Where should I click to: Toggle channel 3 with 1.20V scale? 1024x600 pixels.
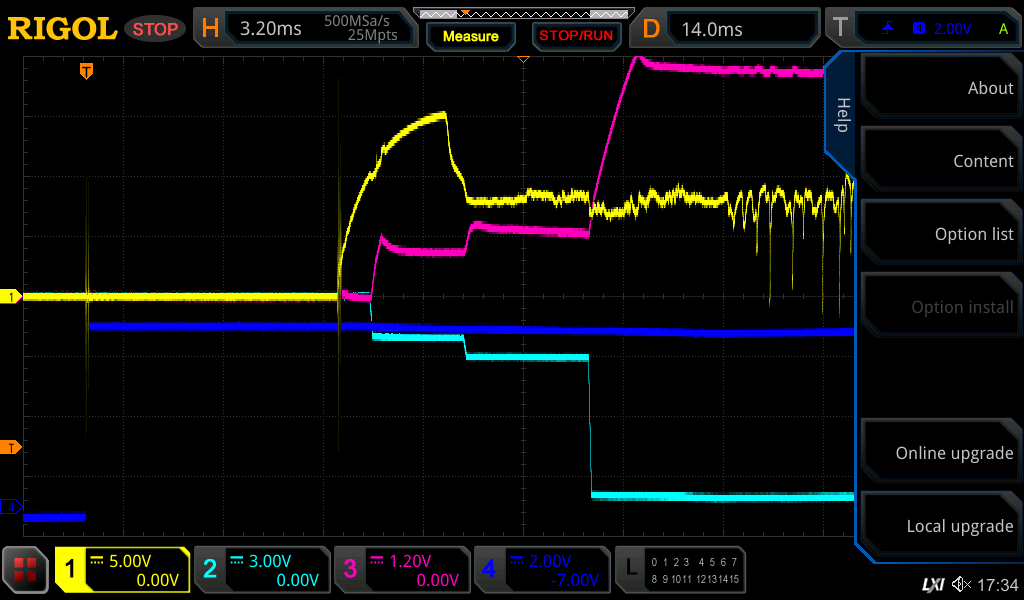click(401, 570)
